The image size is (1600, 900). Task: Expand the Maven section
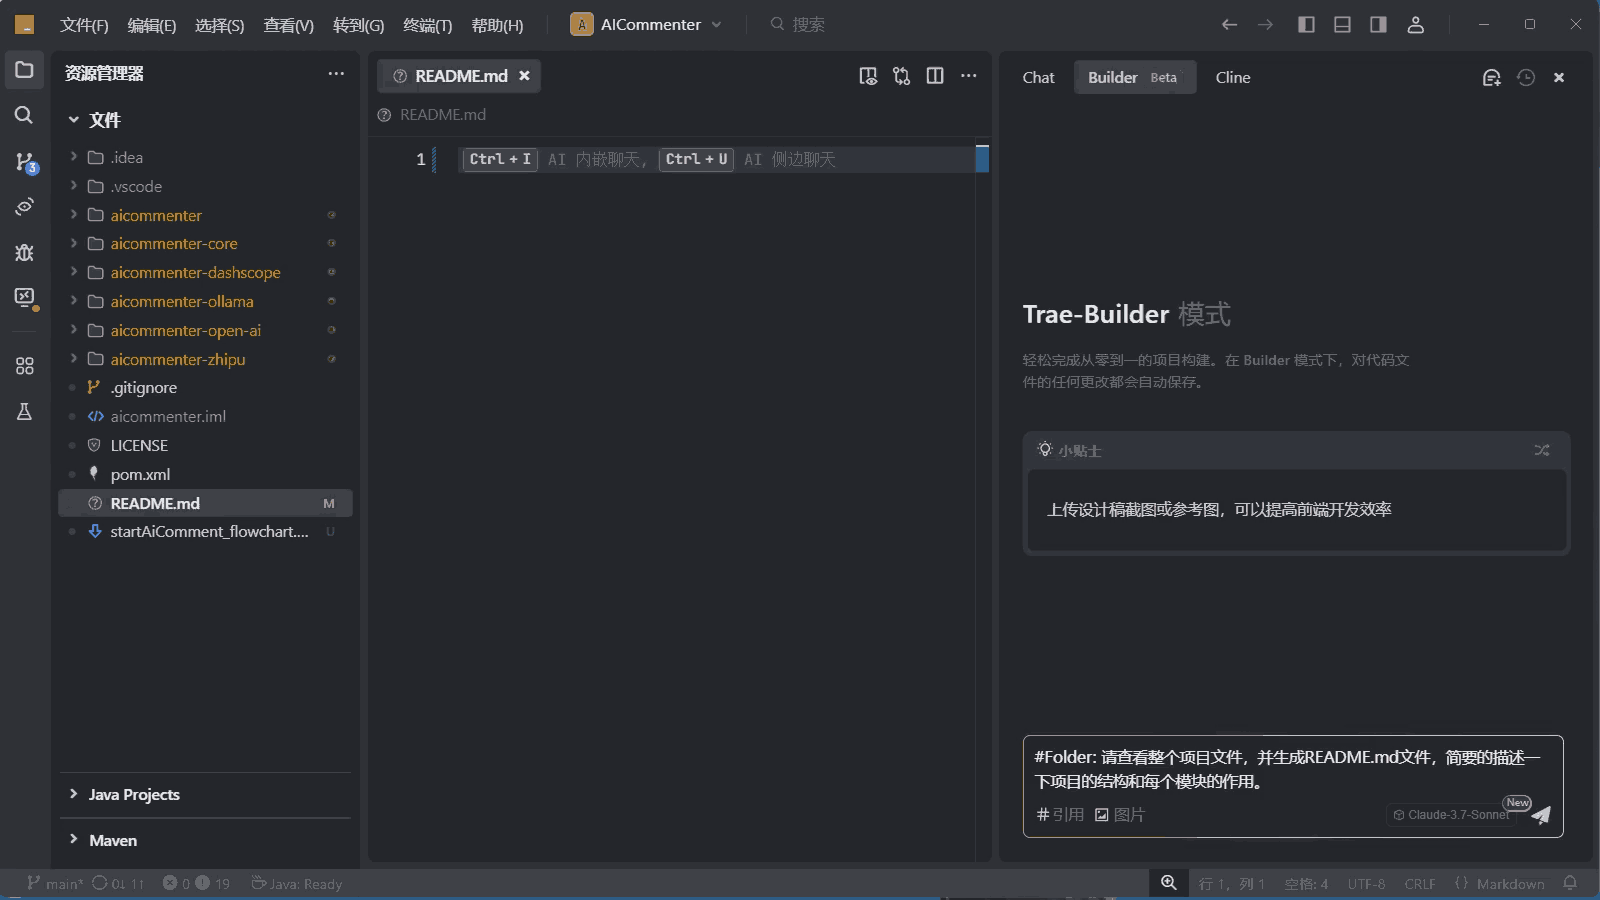pyautogui.click(x=113, y=841)
